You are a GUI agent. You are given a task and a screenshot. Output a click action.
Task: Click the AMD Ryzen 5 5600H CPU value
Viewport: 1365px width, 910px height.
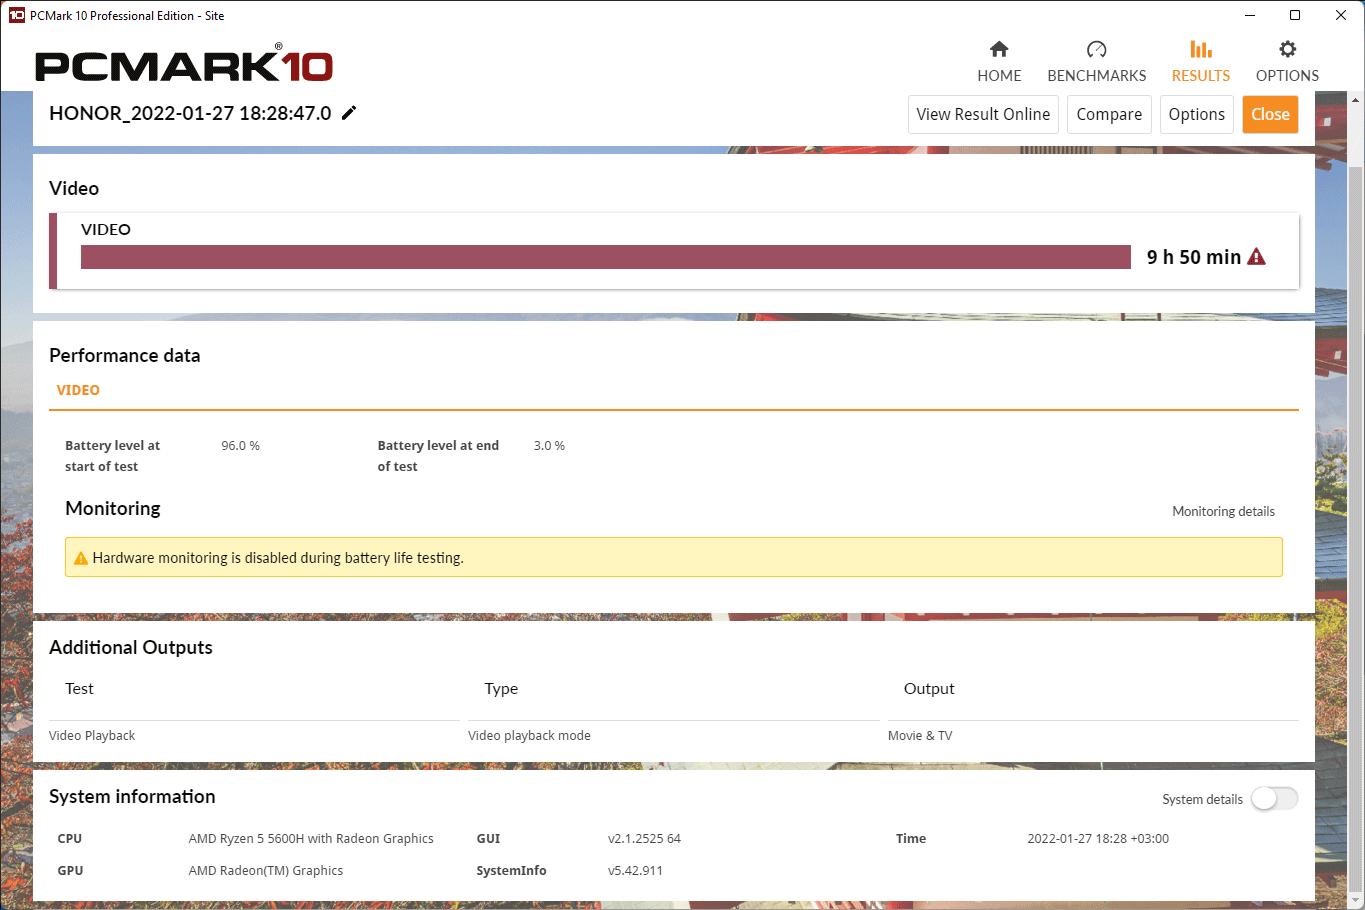point(311,839)
